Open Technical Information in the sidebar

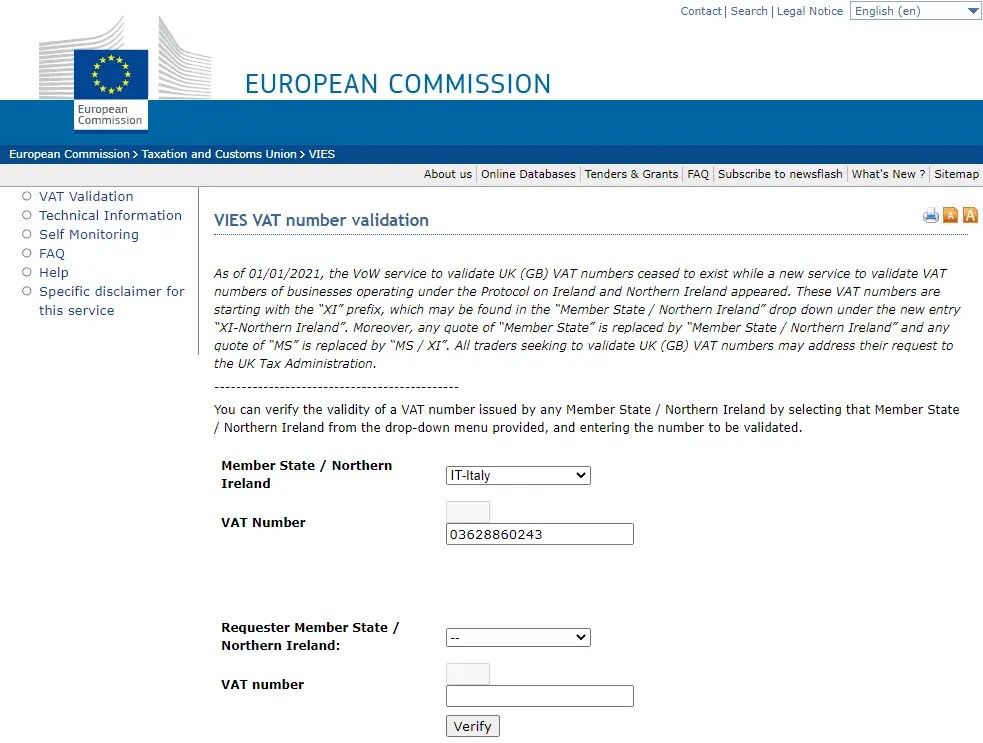(x=110, y=215)
